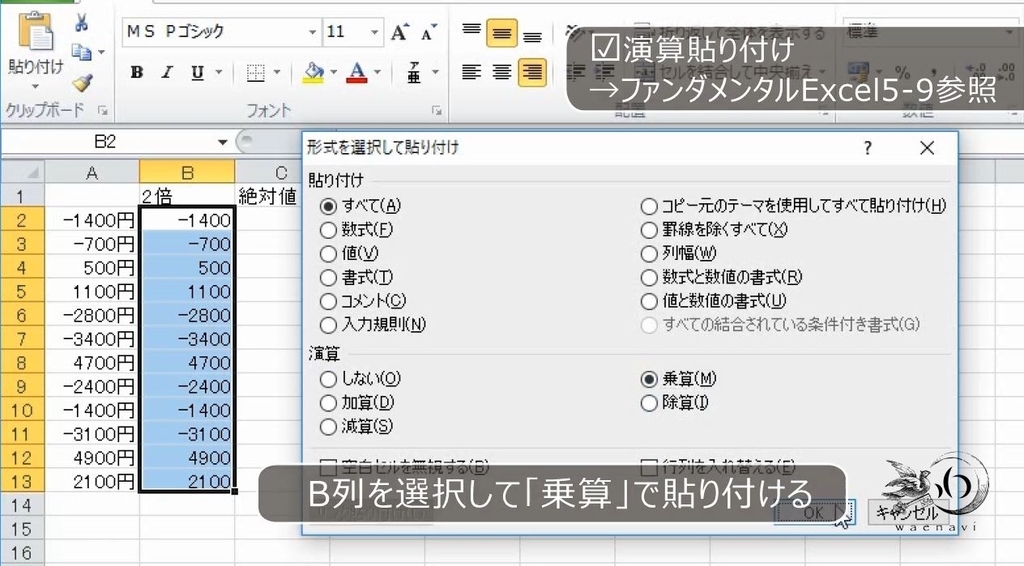Expand the Borders dropdown arrow
This screenshot has height=566, width=1024.
(278, 72)
